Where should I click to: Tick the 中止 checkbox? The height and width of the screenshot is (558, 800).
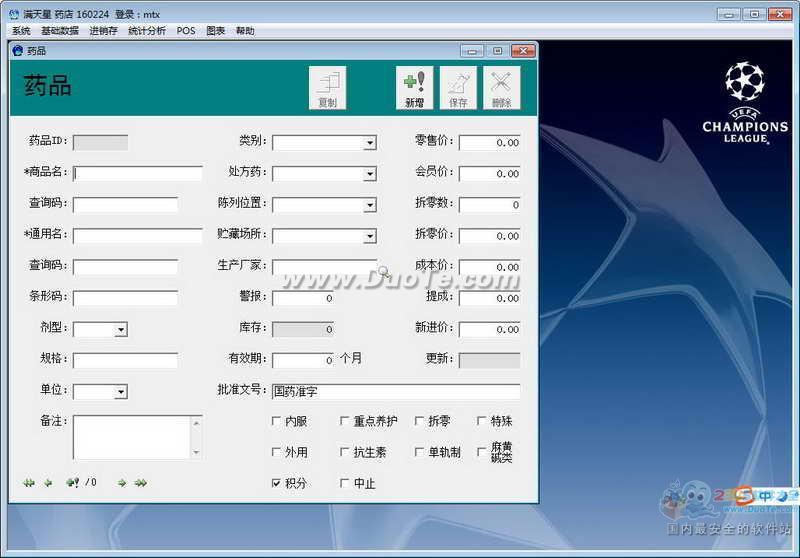pyautogui.click(x=344, y=483)
